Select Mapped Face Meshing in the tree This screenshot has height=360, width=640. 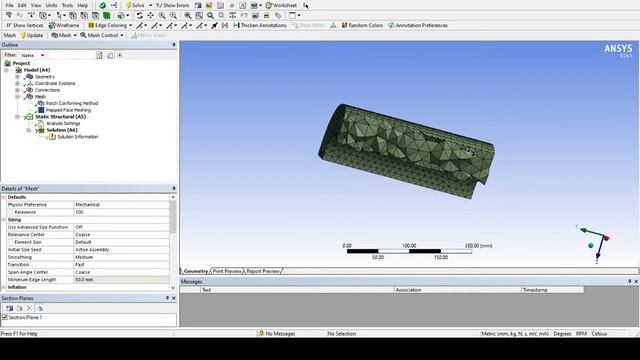pyautogui.click(x=68, y=110)
